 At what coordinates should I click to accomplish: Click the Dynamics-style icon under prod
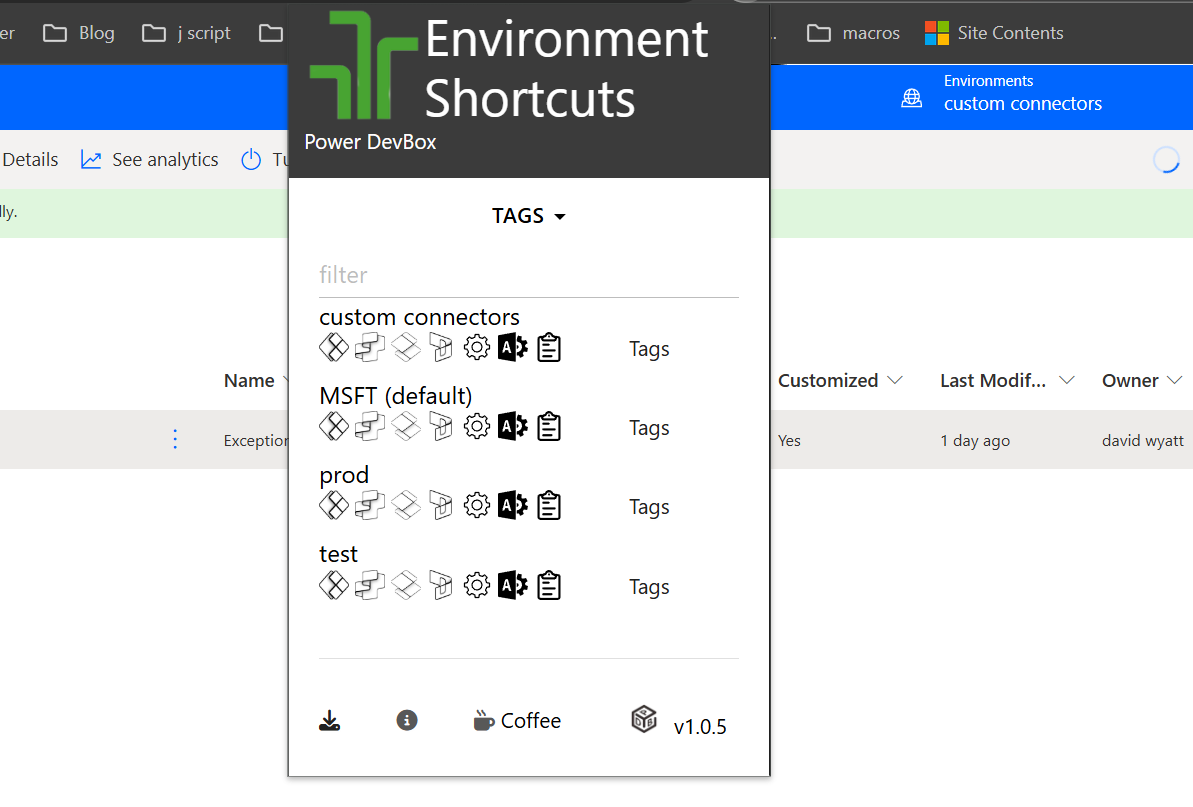[441, 506]
